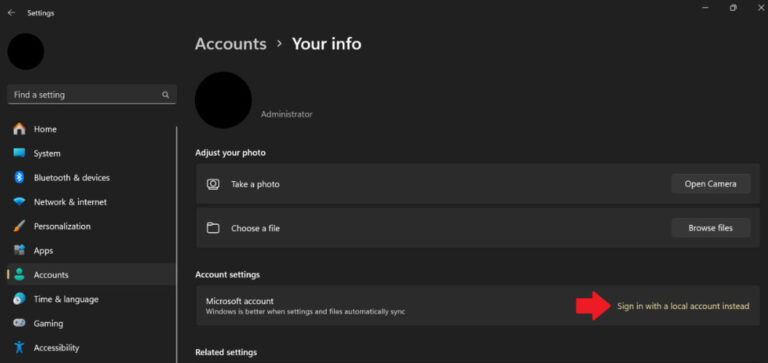Open the Accessibility label
The width and height of the screenshot is (768, 363).
point(56,348)
